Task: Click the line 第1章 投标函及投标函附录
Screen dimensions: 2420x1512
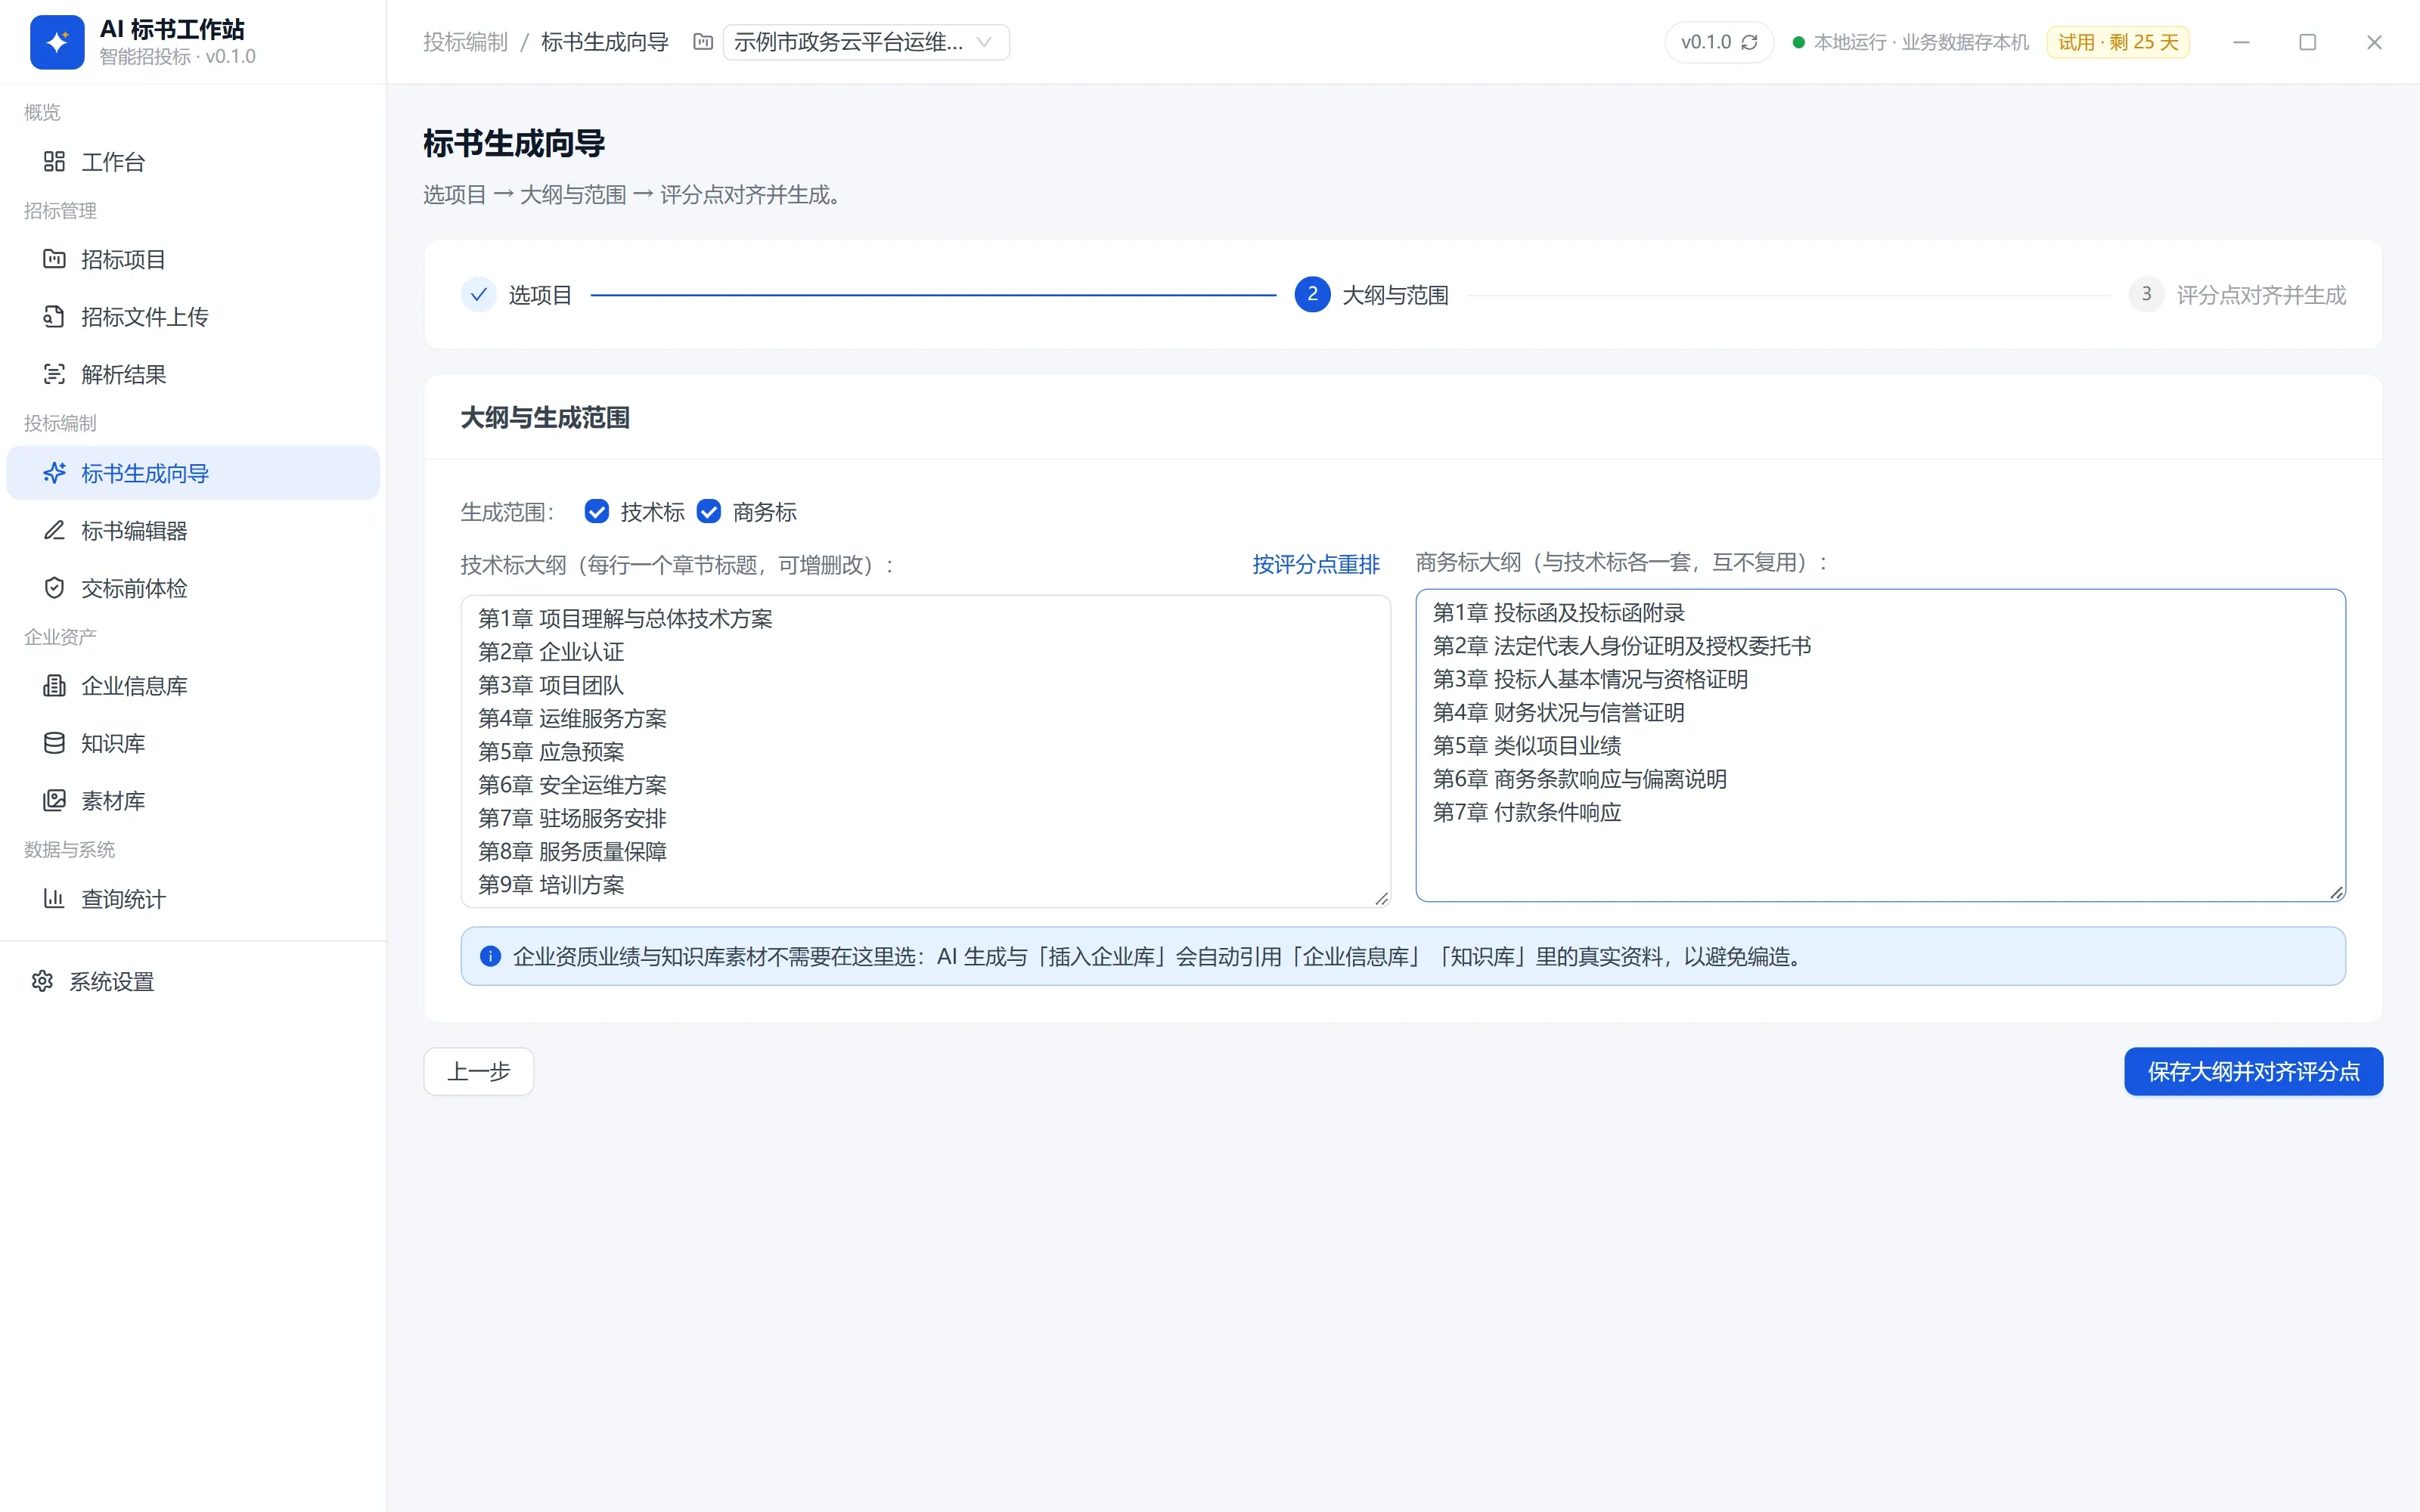Action: click(1559, 613)
